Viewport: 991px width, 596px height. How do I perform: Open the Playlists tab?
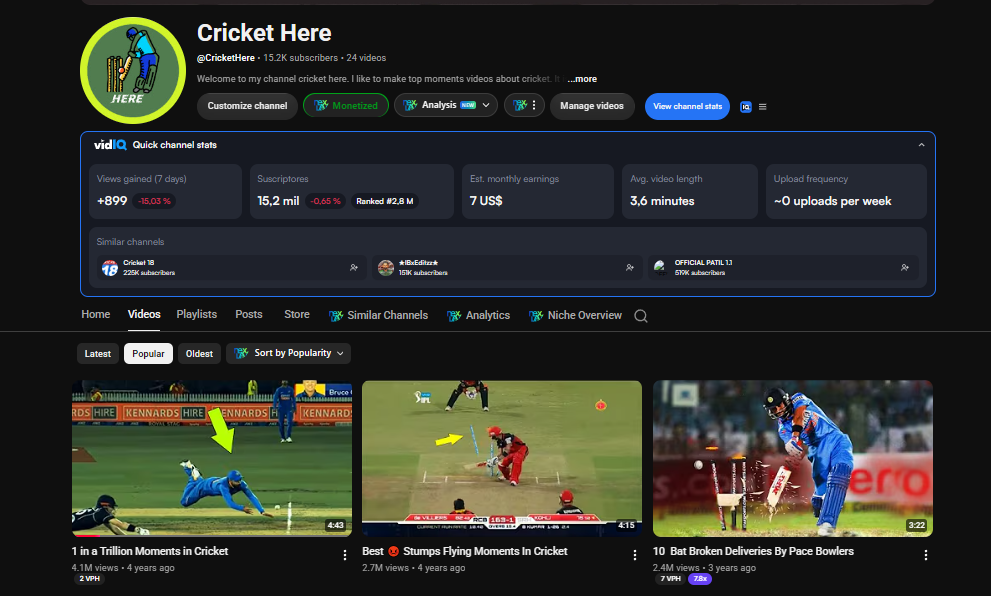click(197, 314)
